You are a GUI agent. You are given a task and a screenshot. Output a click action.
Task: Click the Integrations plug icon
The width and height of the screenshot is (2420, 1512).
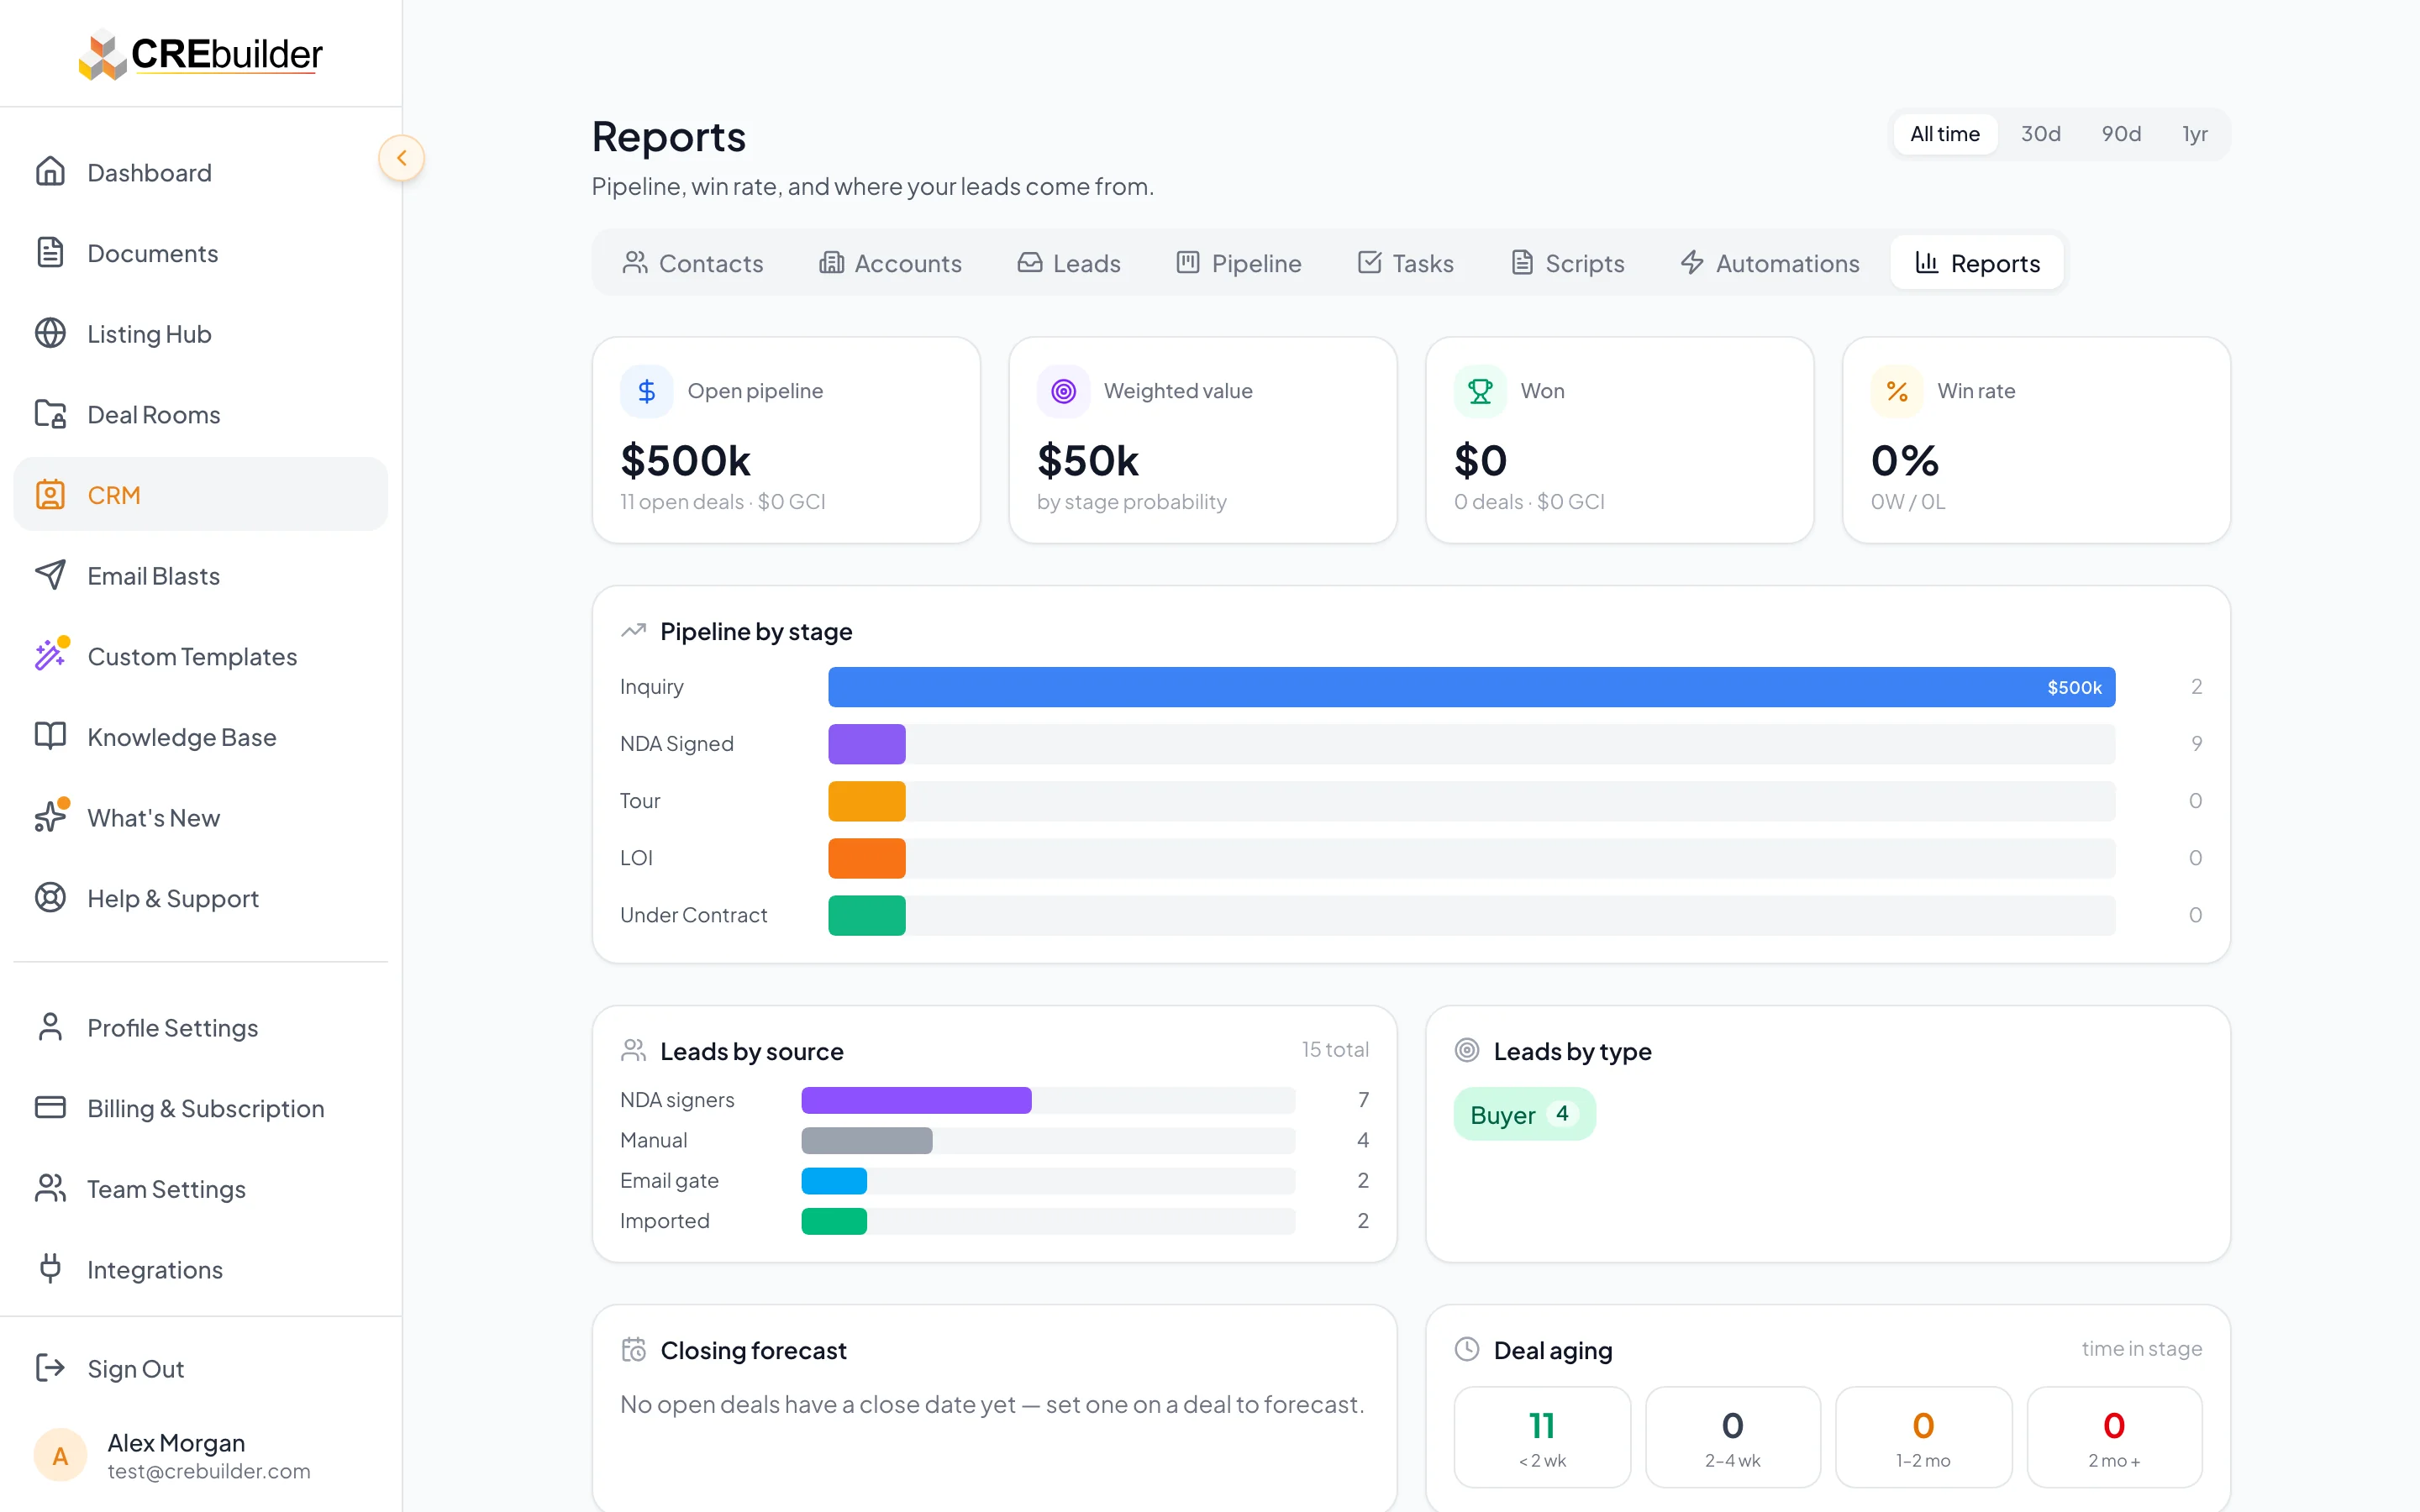(50, 1269)
